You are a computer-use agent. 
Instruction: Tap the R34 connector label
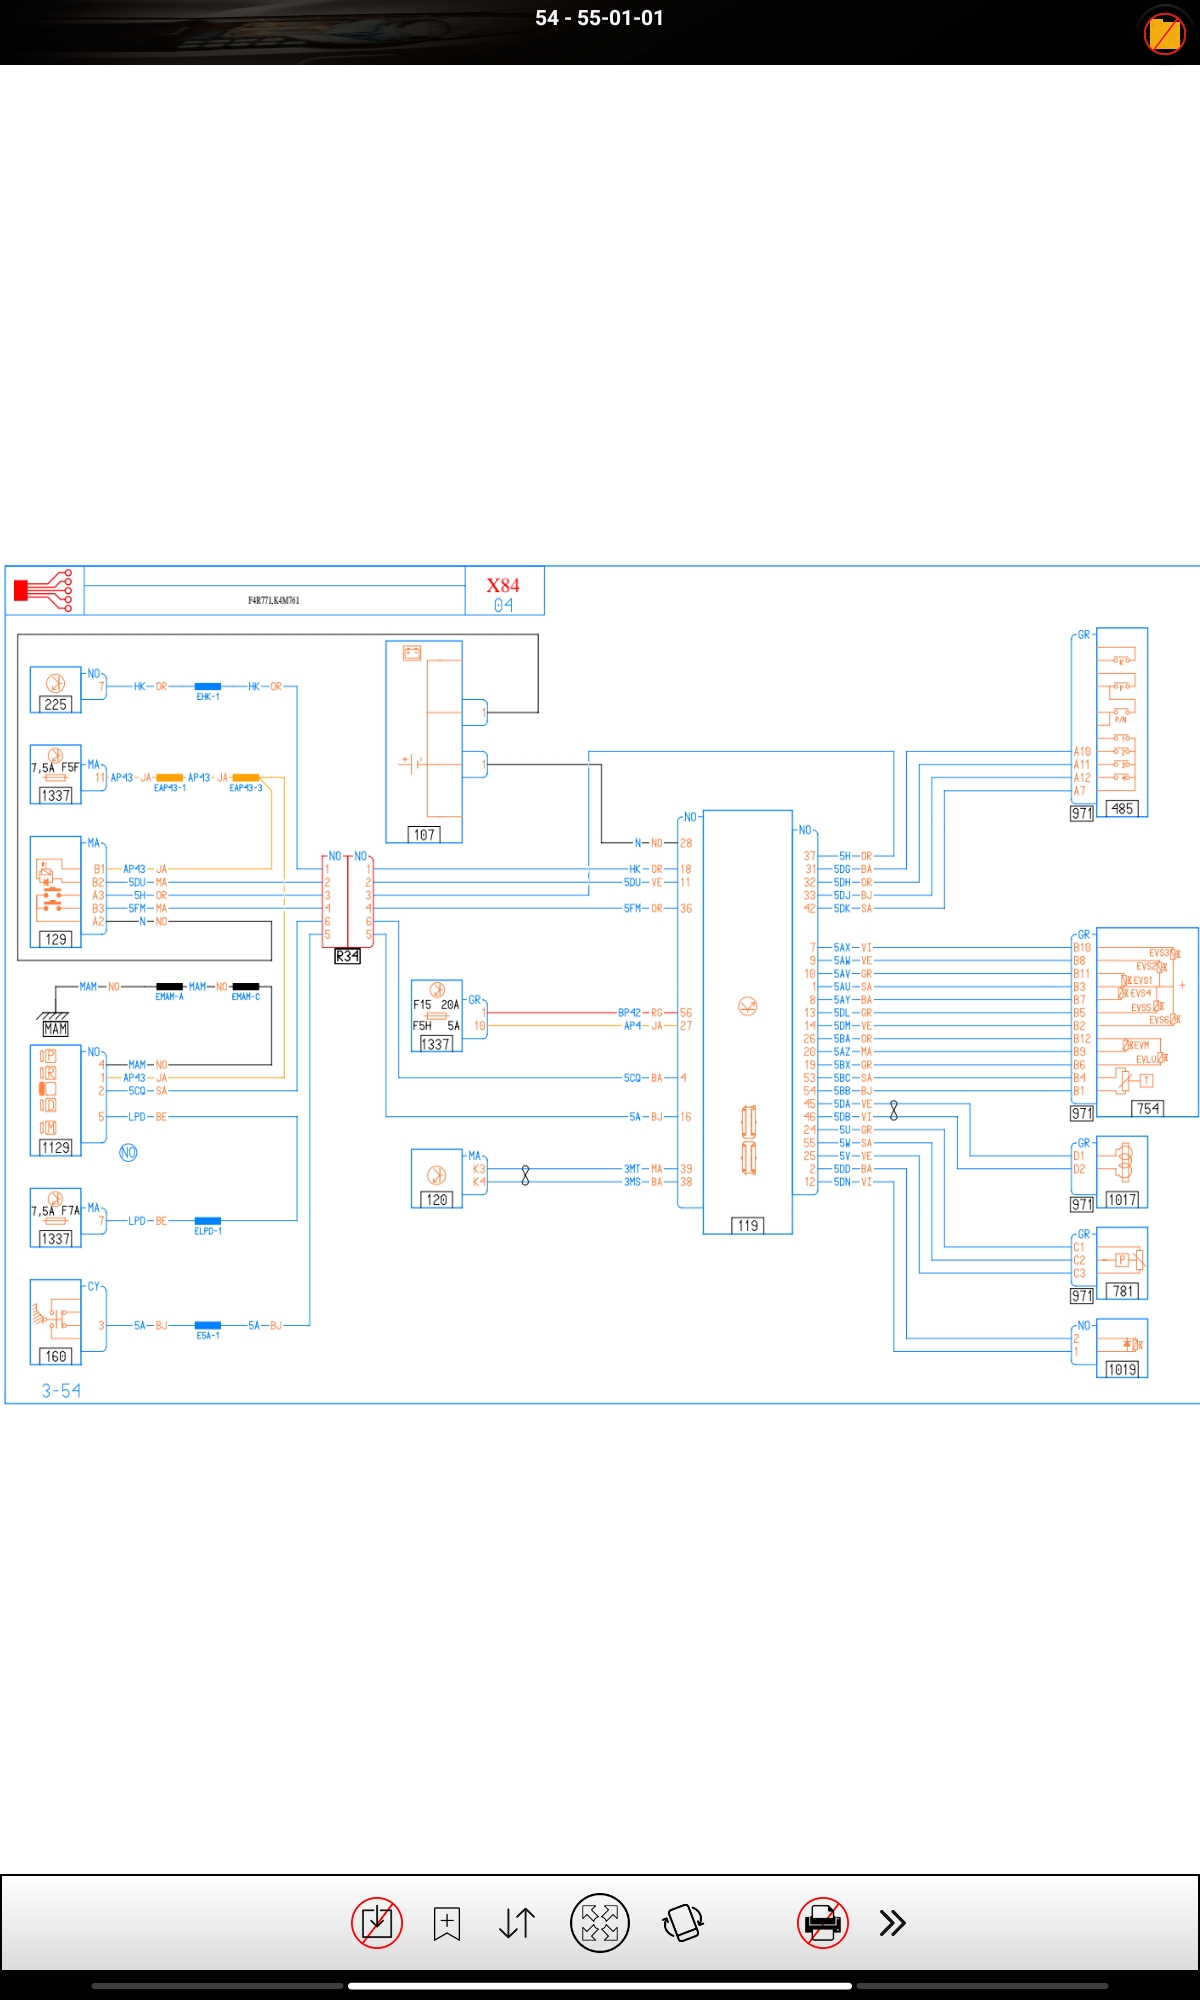point(347,956)
